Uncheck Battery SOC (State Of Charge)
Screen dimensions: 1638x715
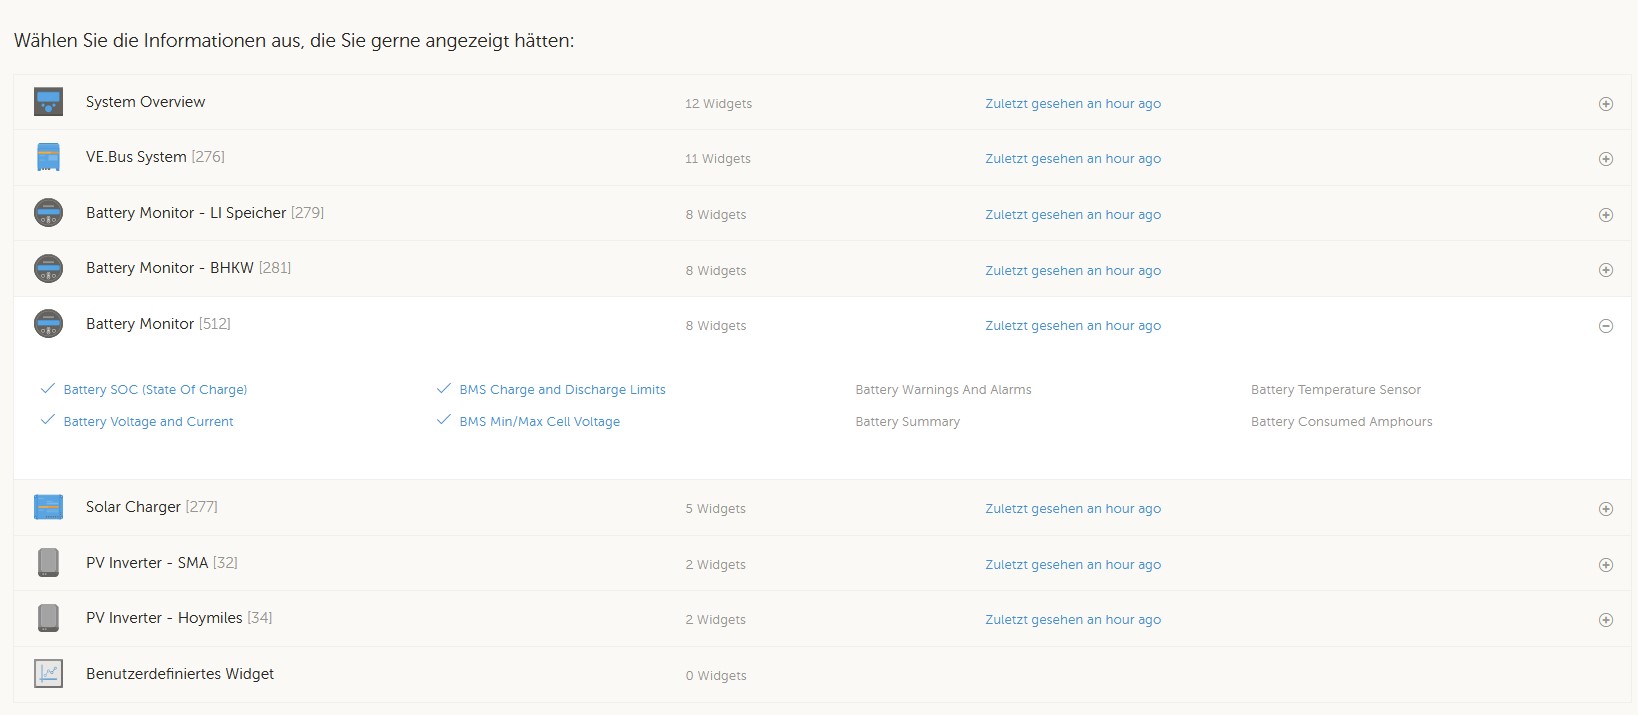[x=143, y=389]
